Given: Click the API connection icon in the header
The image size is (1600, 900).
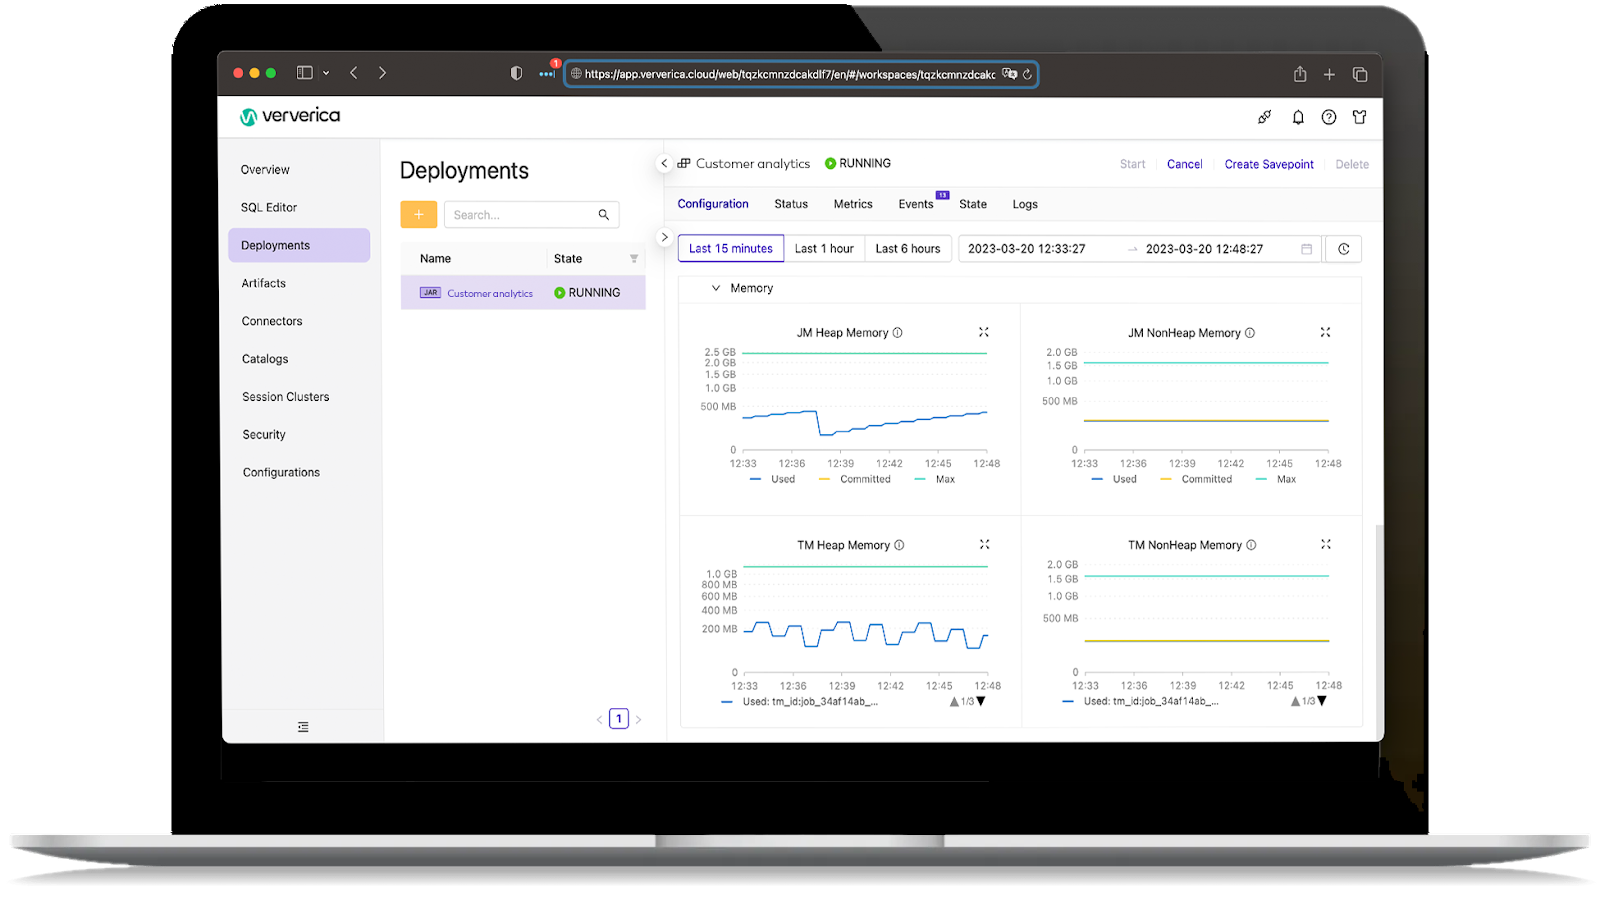Looking at the screenshot, I should 1264,117.
